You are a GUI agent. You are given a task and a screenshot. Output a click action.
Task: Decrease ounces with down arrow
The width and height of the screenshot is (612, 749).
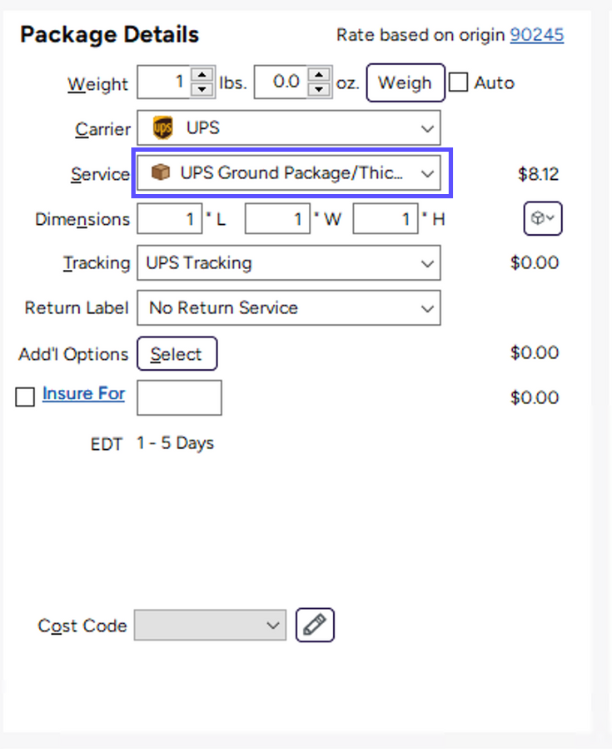319,89
